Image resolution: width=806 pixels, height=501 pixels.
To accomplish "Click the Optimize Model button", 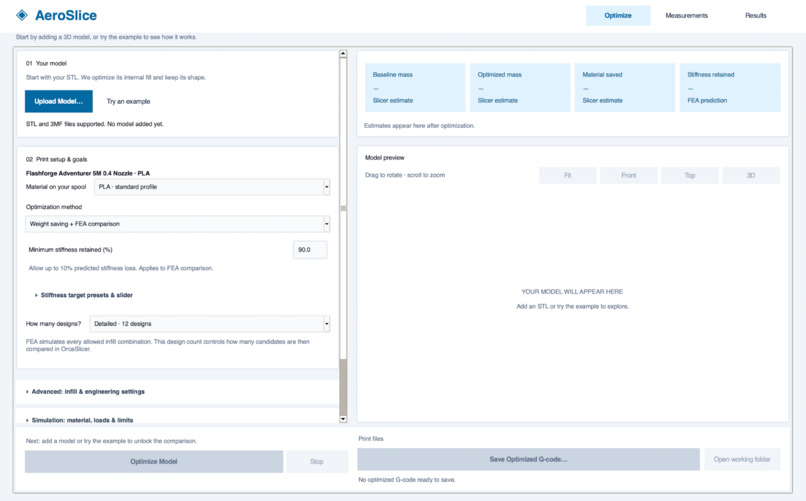I will pos(154,461).
